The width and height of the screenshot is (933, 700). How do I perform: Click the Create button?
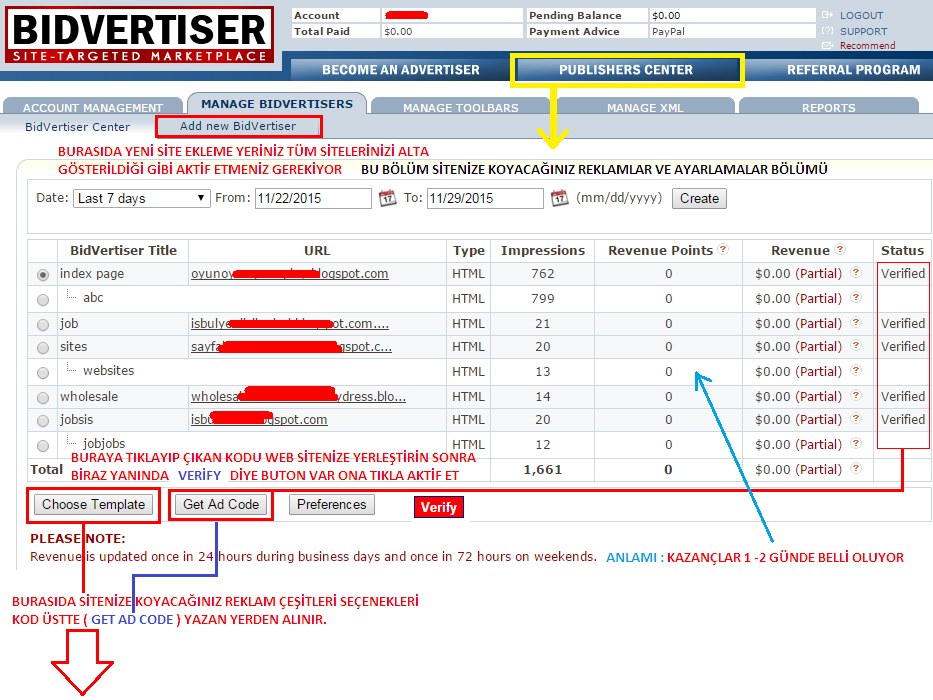tap(699, 198)
